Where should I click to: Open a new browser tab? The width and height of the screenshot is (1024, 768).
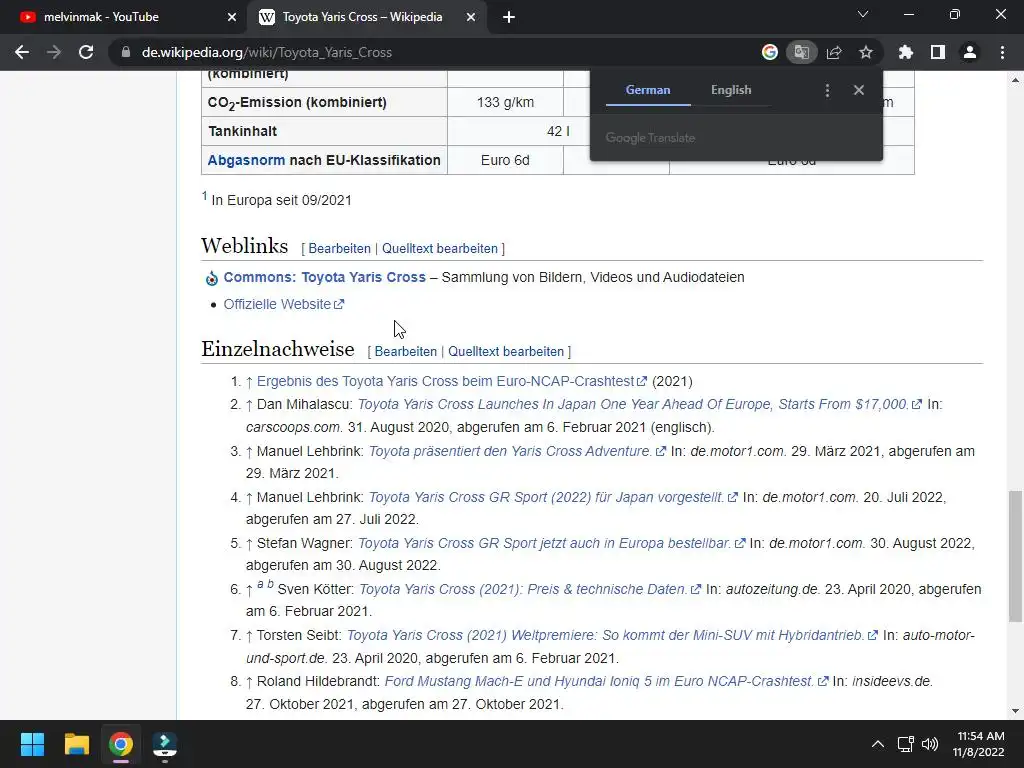point(509,17)
